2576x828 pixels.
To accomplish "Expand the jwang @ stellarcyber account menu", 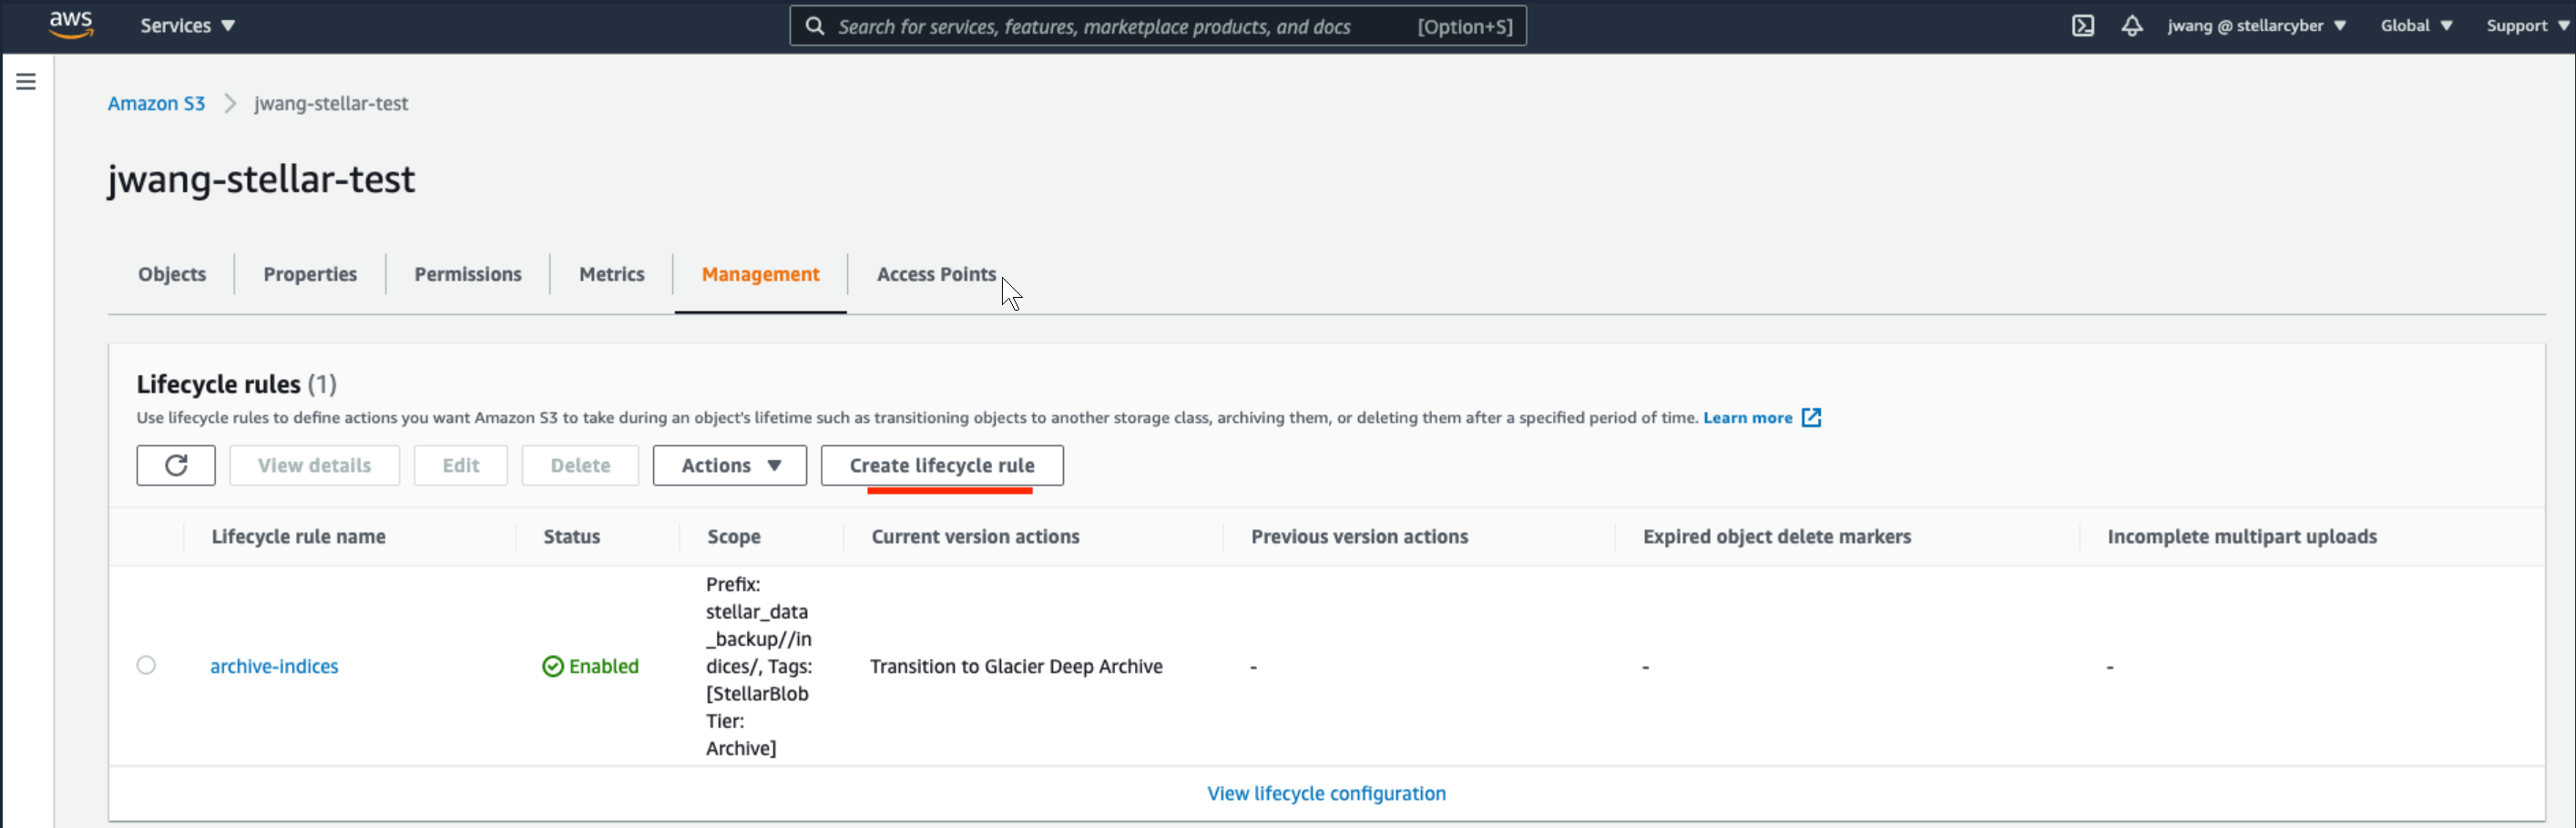I will coord(2256,26).
